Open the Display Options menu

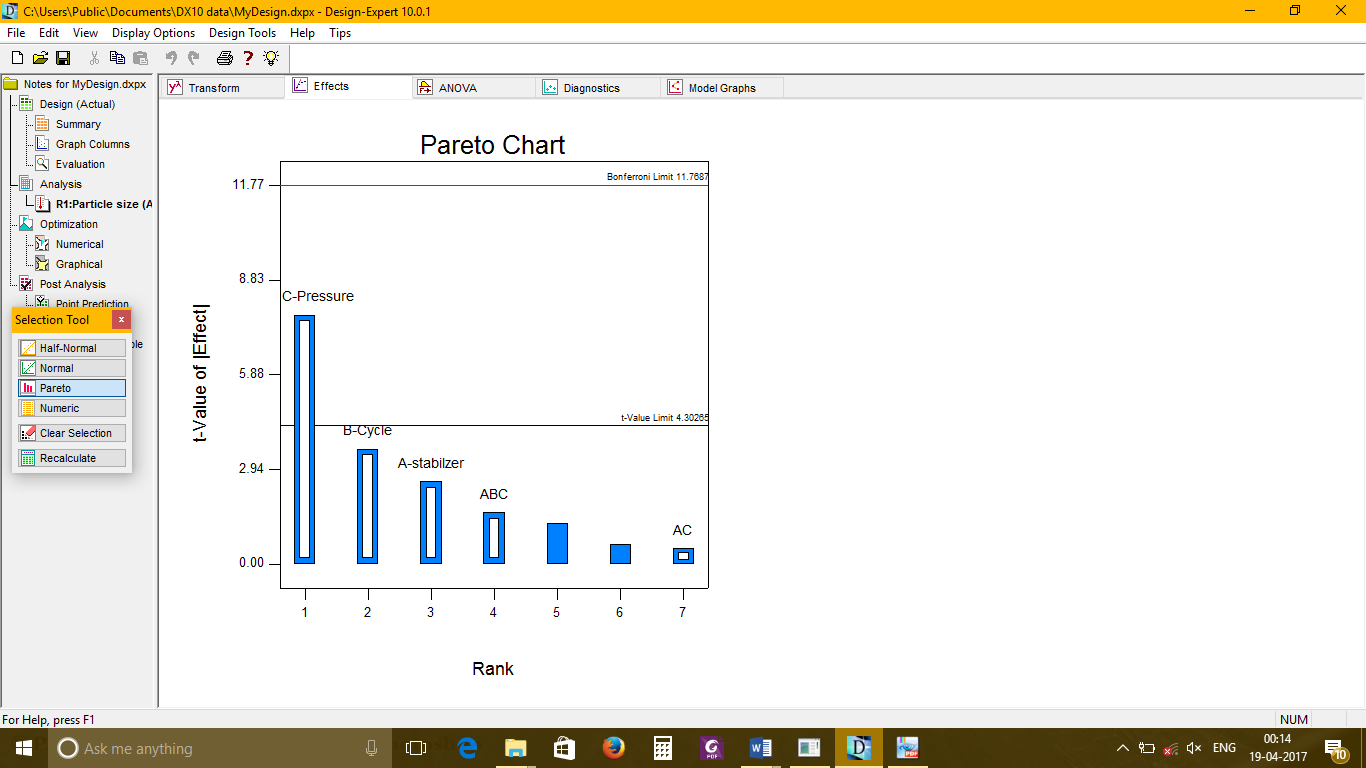click(x=153, y=33)
